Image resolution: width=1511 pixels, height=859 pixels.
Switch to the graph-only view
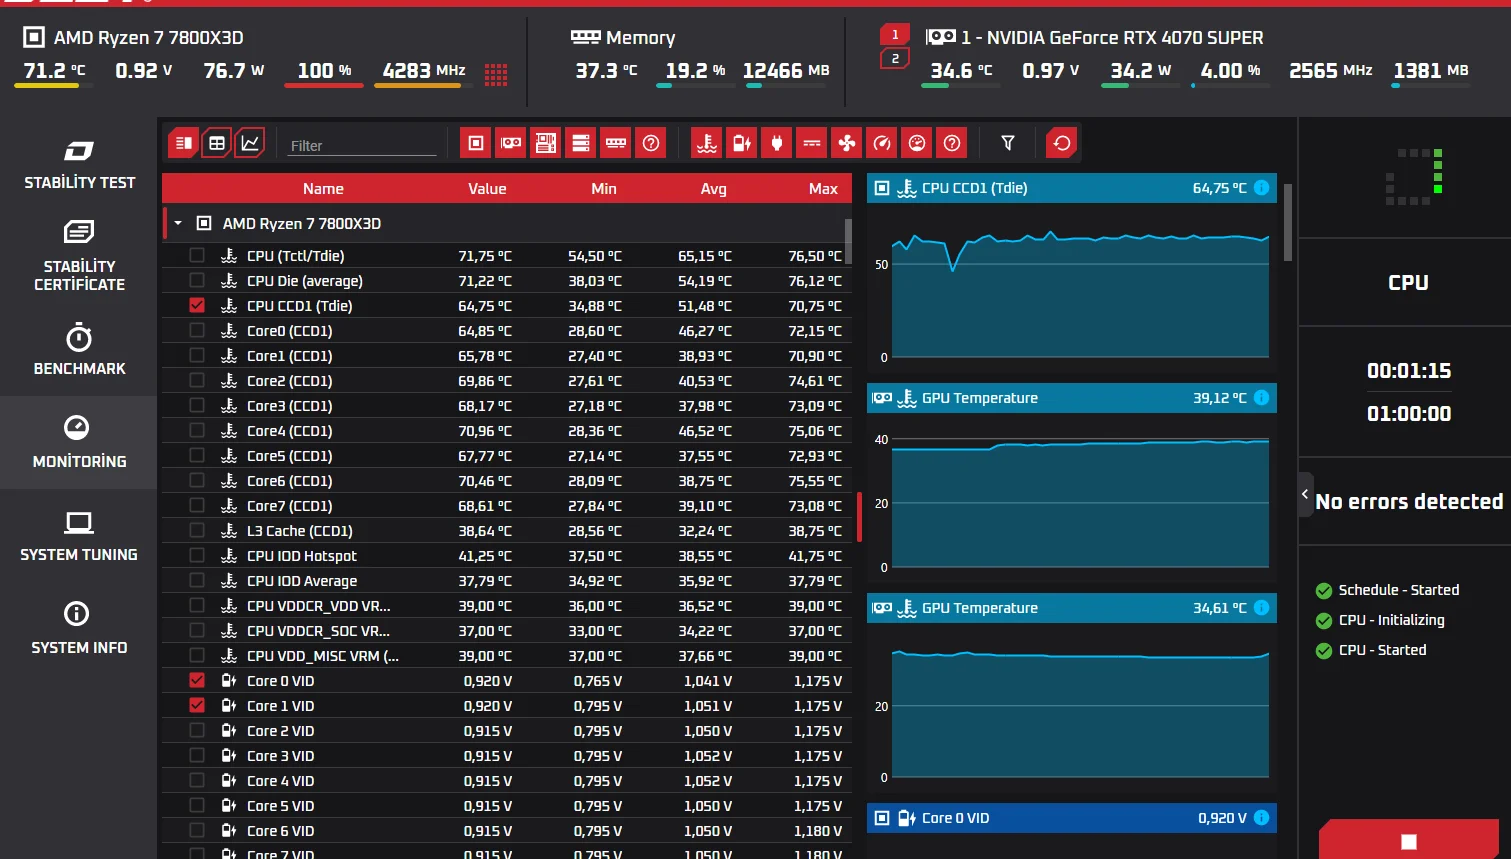pos(250,143)
